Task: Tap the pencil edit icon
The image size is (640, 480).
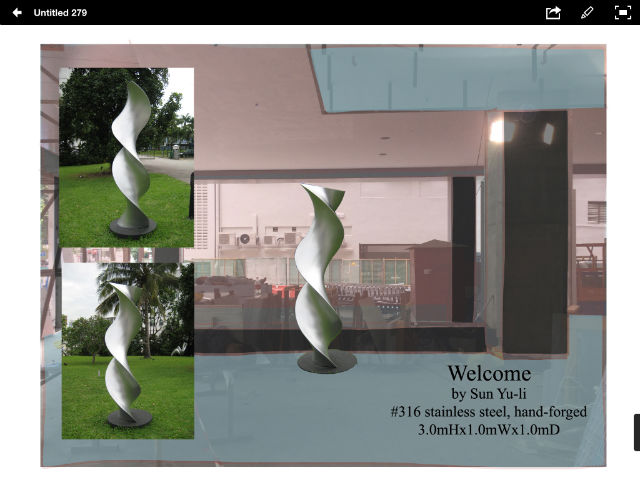Action: tap(587, 13)
